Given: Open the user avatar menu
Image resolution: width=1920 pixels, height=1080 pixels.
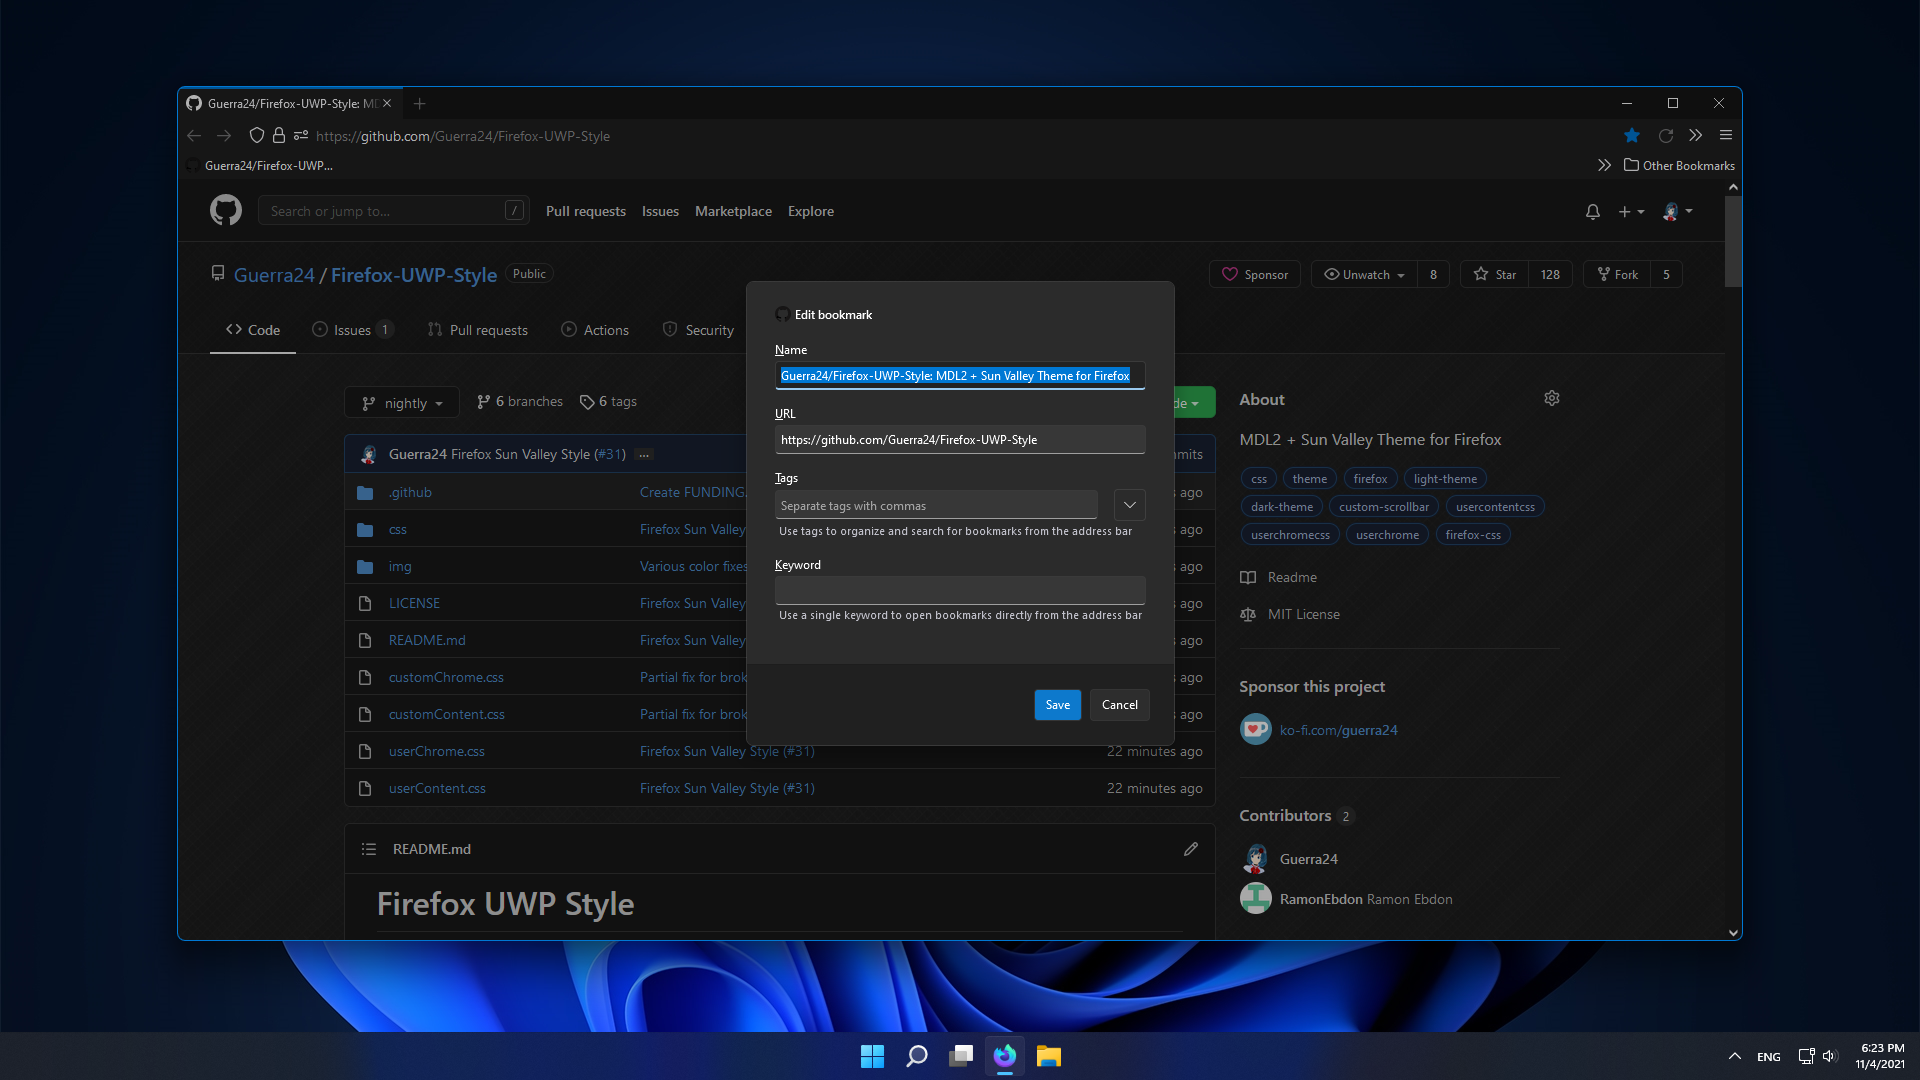Looking at the screenshot, I should (1677, 212).
